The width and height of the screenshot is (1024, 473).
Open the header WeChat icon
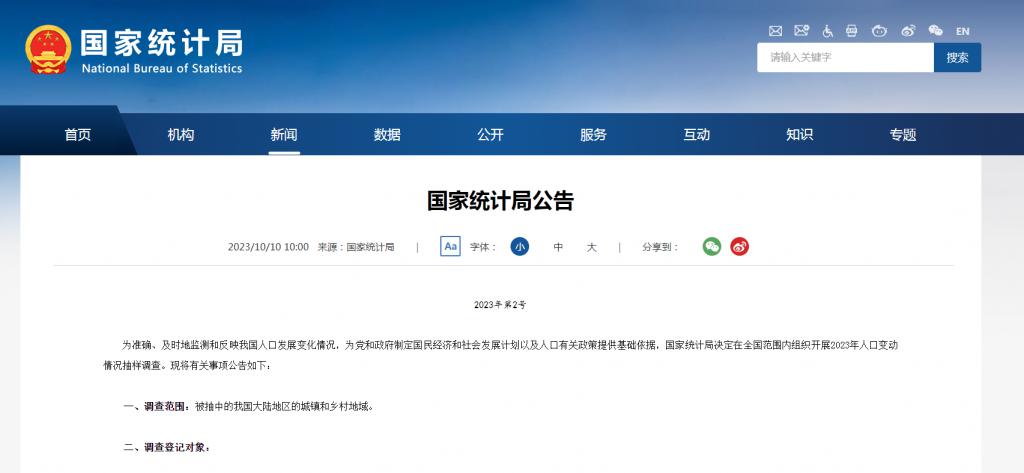(936, 31)
